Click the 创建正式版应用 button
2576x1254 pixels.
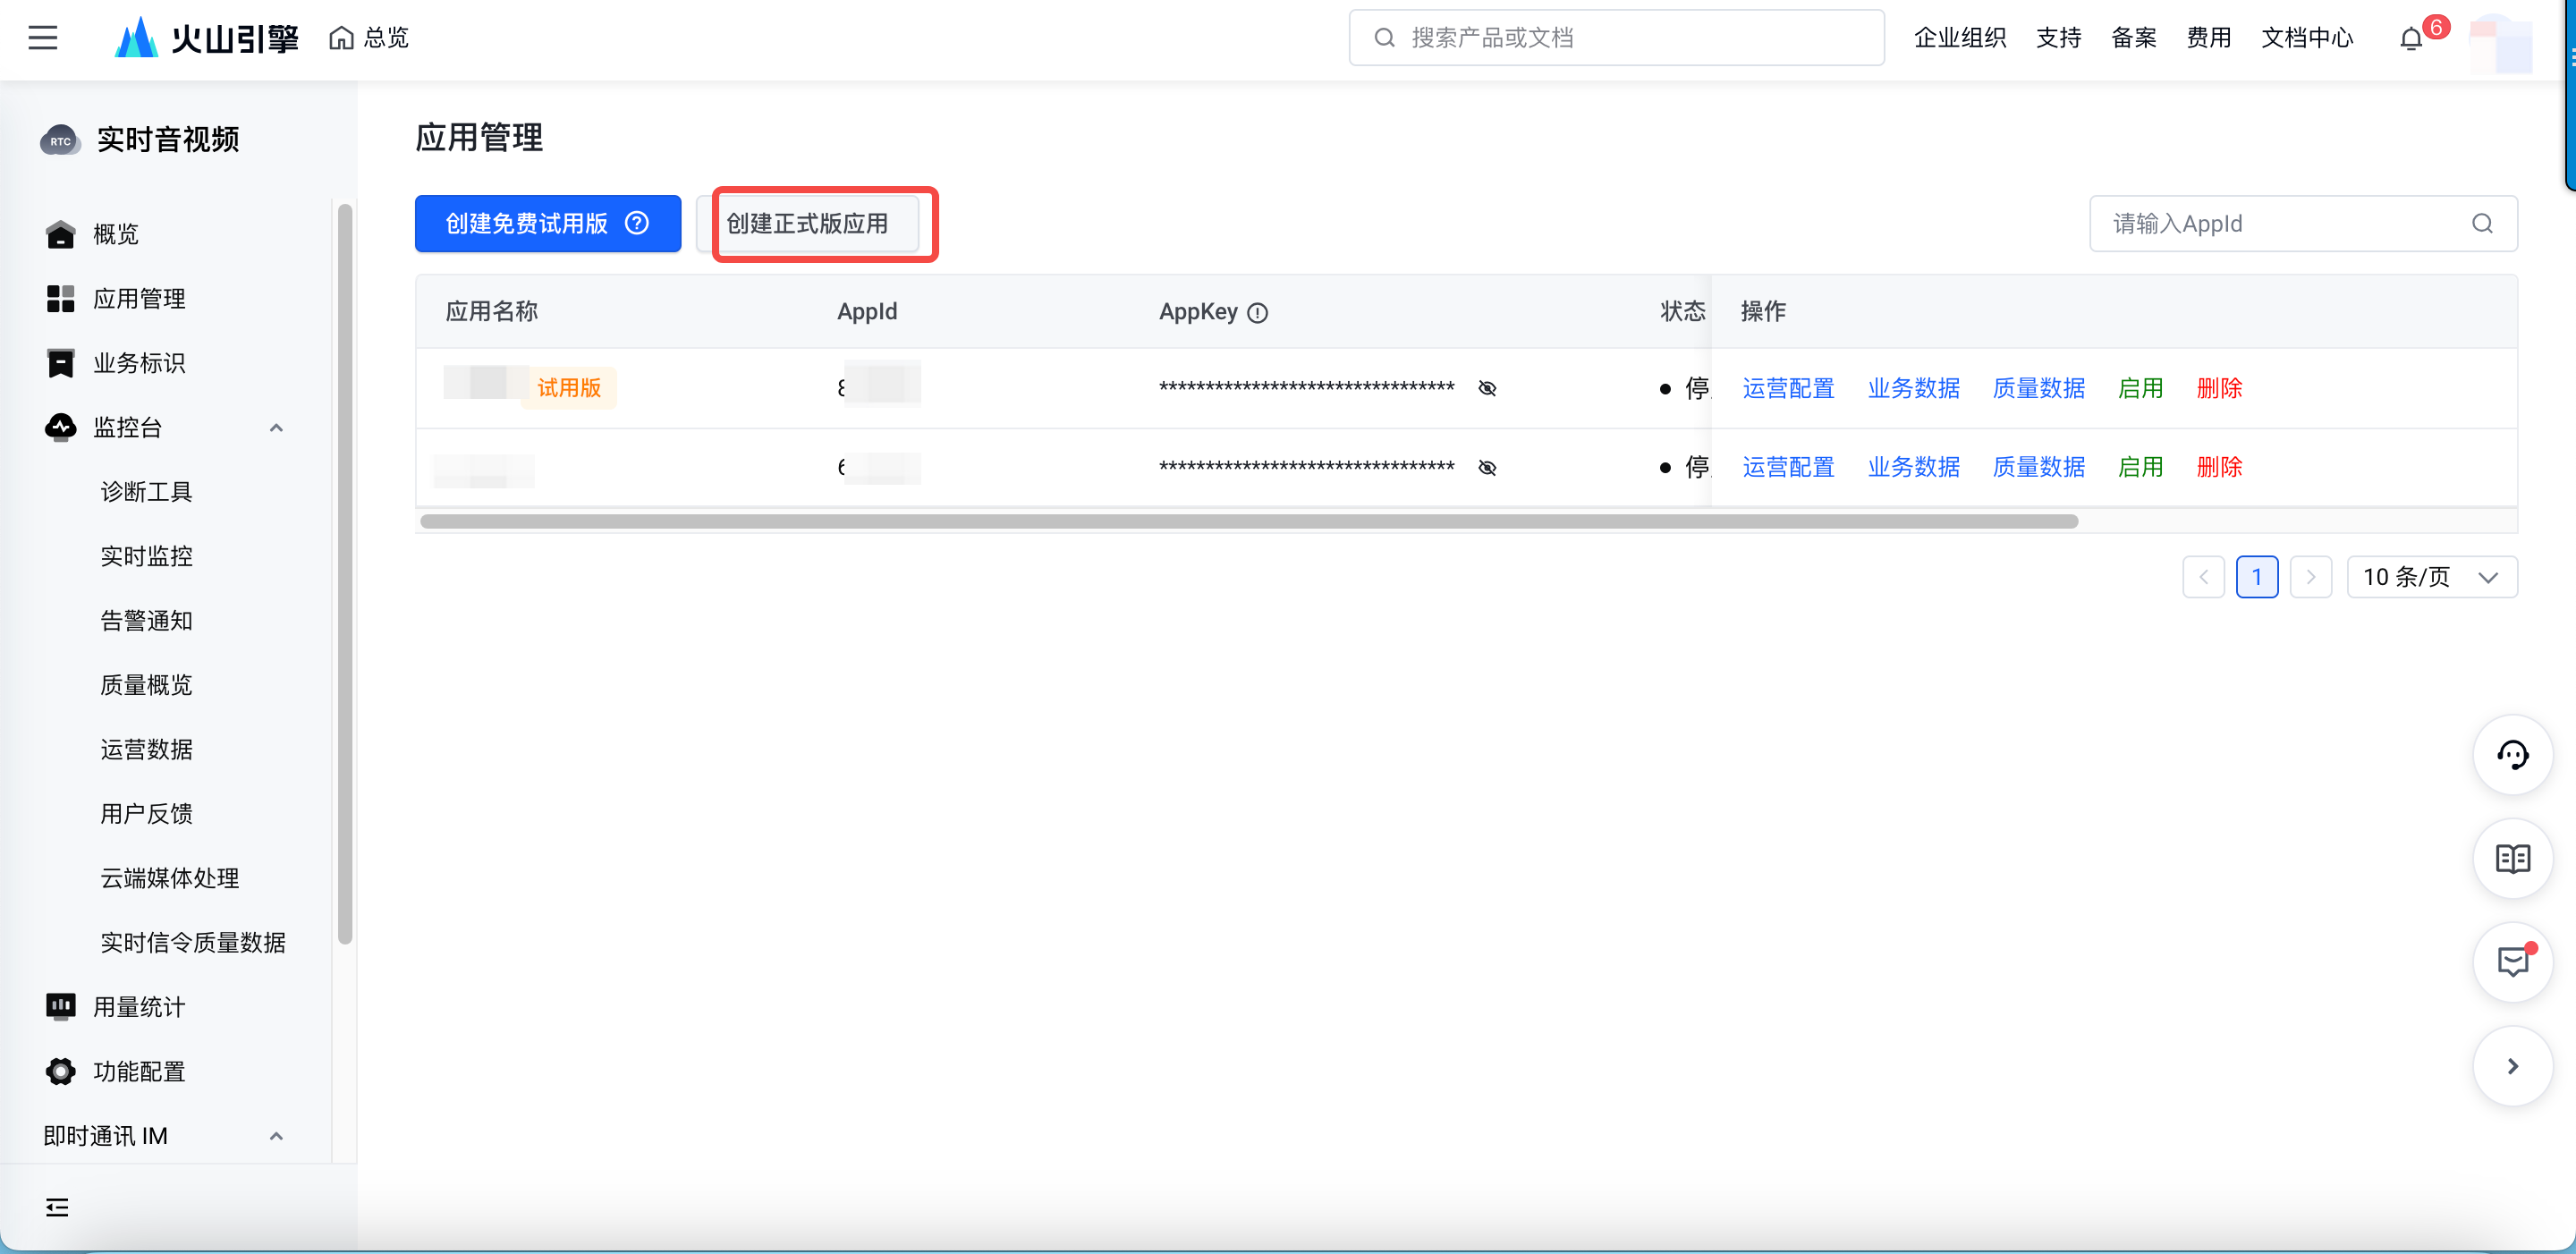[x=807, y=224]
